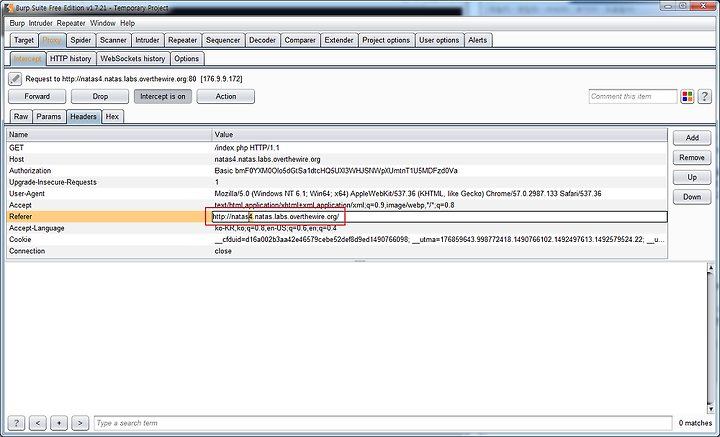Open the Intruder menu in the menu bar
Screen dimensions: 720x437
click(40, 23)
